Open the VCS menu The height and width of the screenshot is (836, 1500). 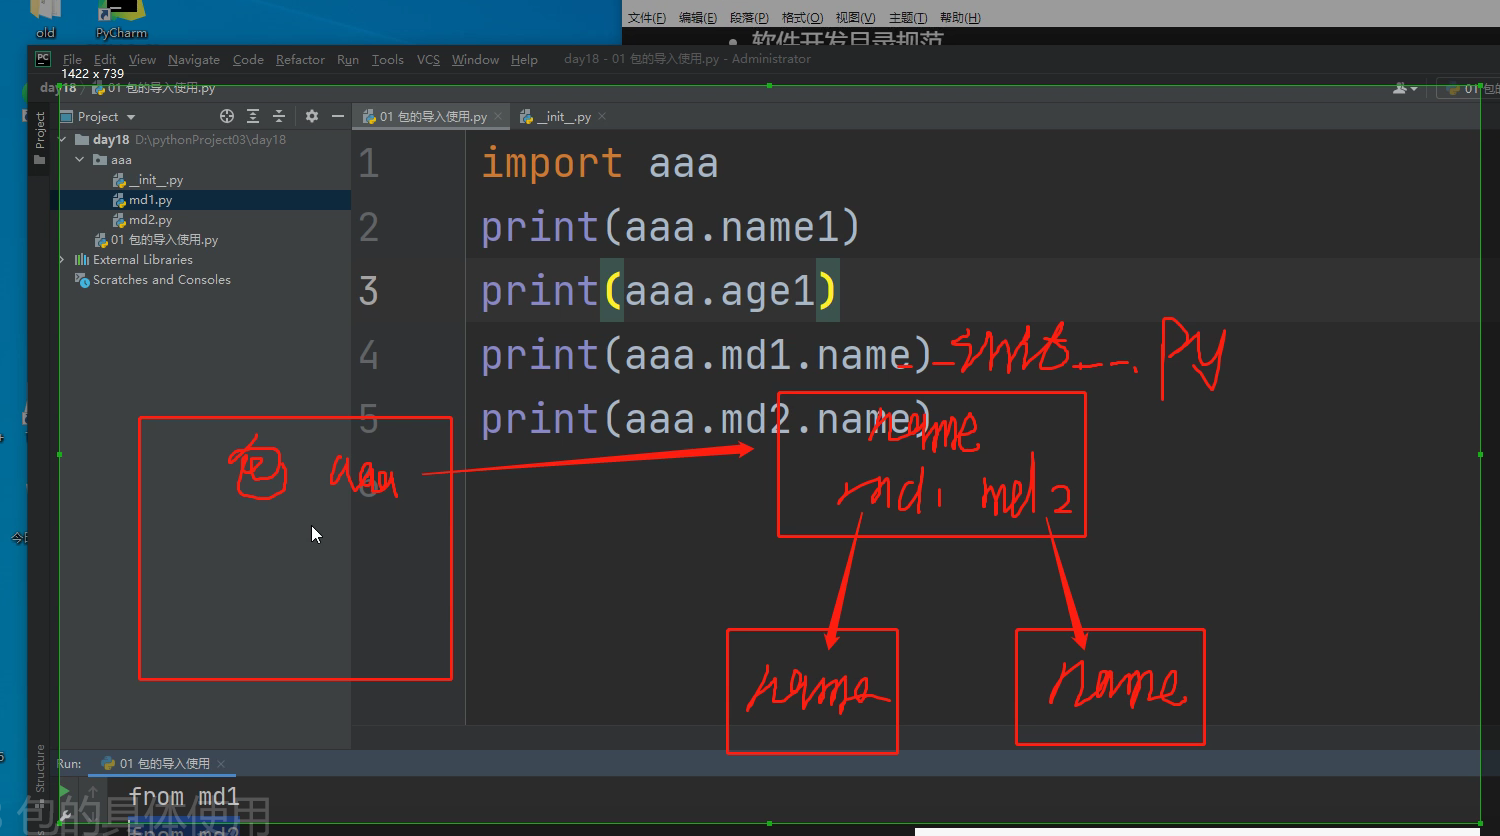pyautogui.click(x=428, y=60)
